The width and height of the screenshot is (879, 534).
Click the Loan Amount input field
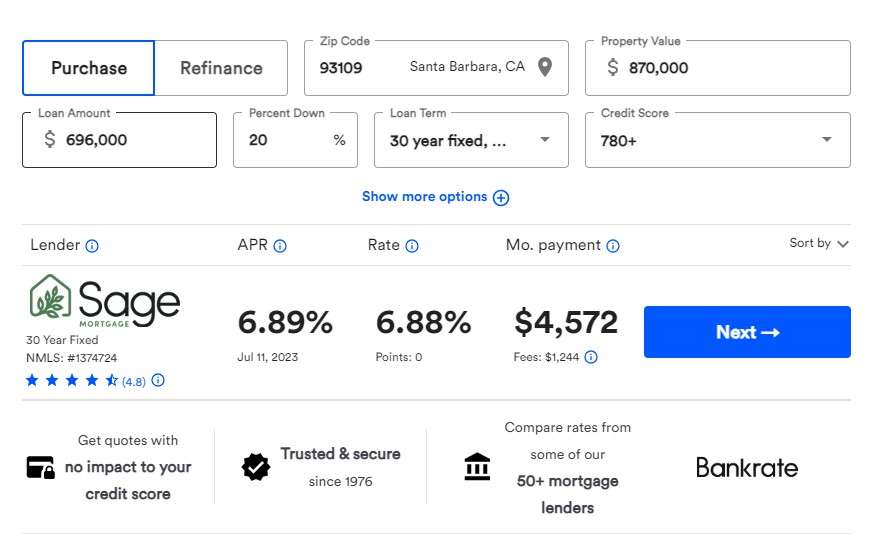point(119,140)
